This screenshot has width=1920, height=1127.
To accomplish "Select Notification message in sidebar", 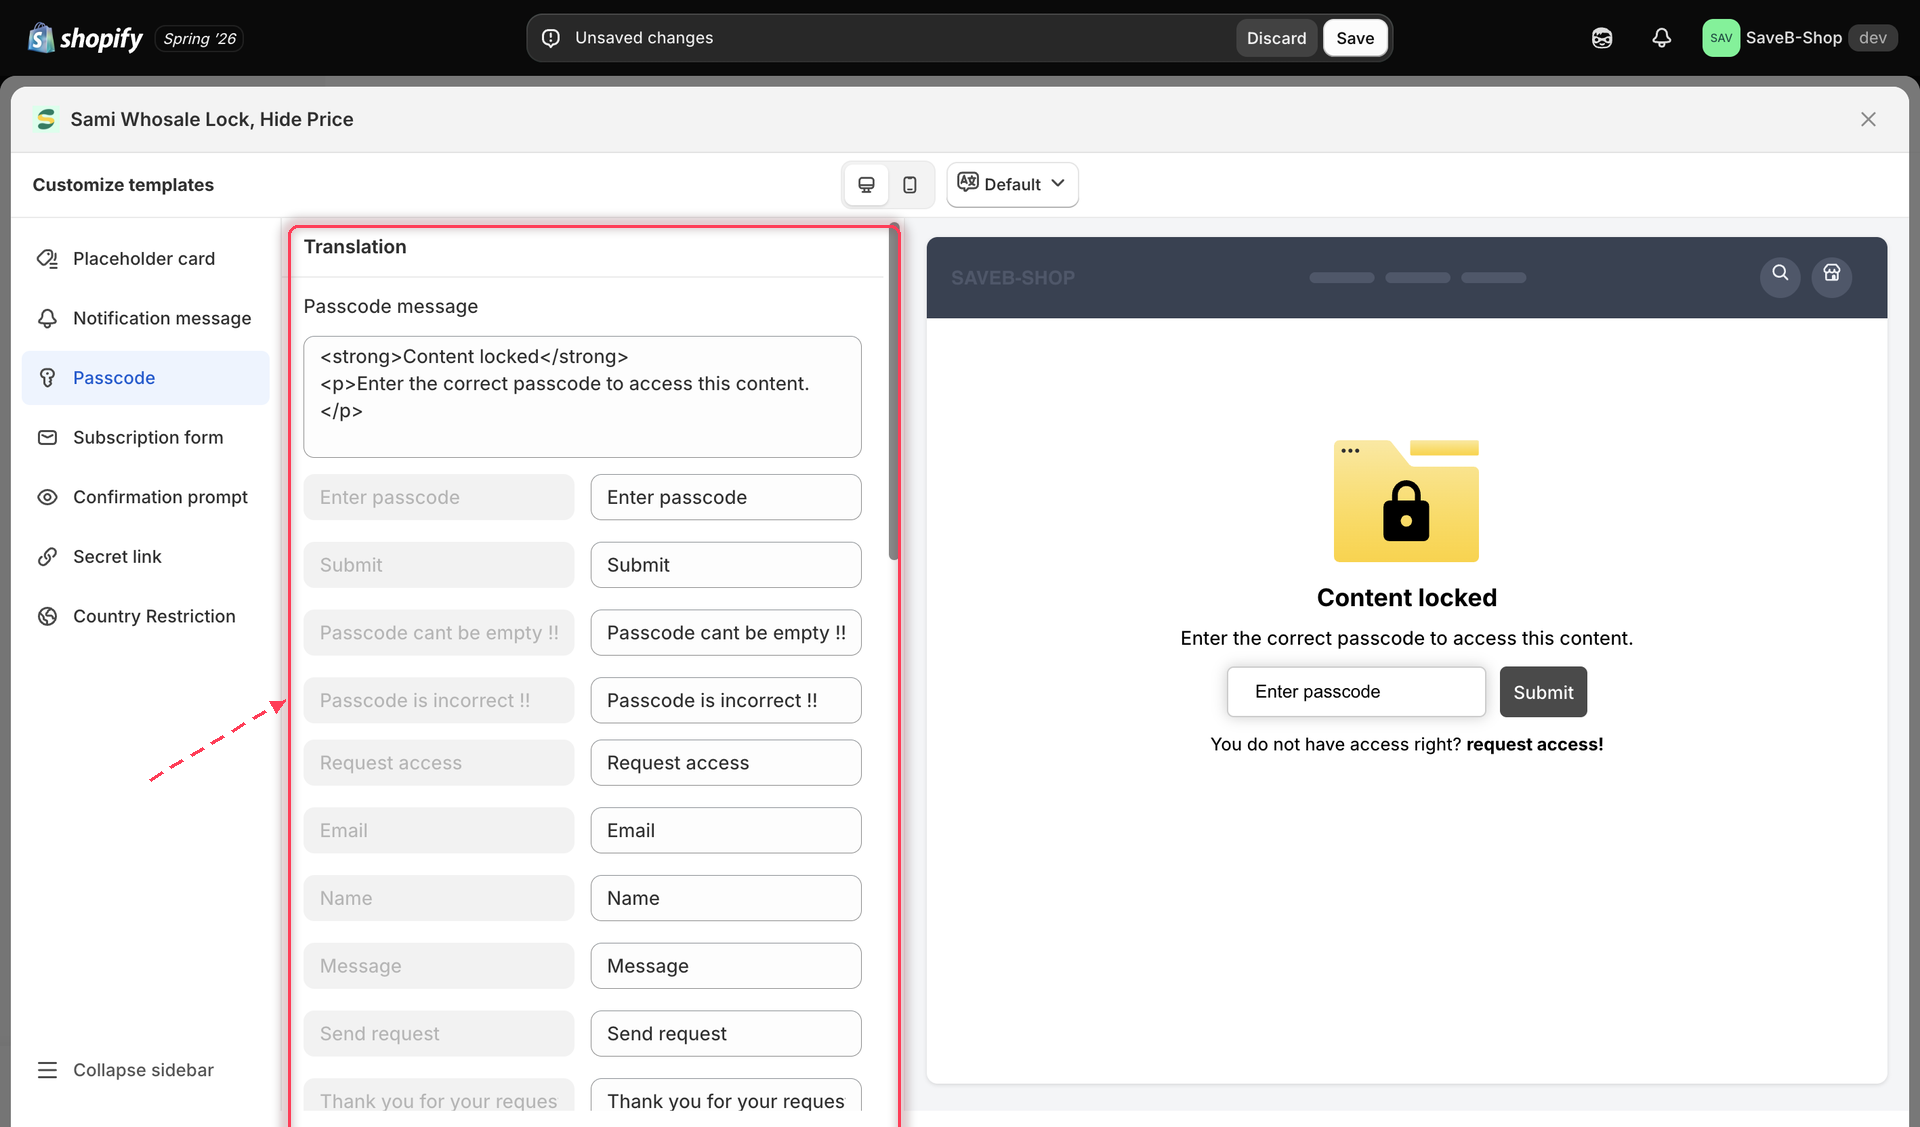I will coord(145,318).
